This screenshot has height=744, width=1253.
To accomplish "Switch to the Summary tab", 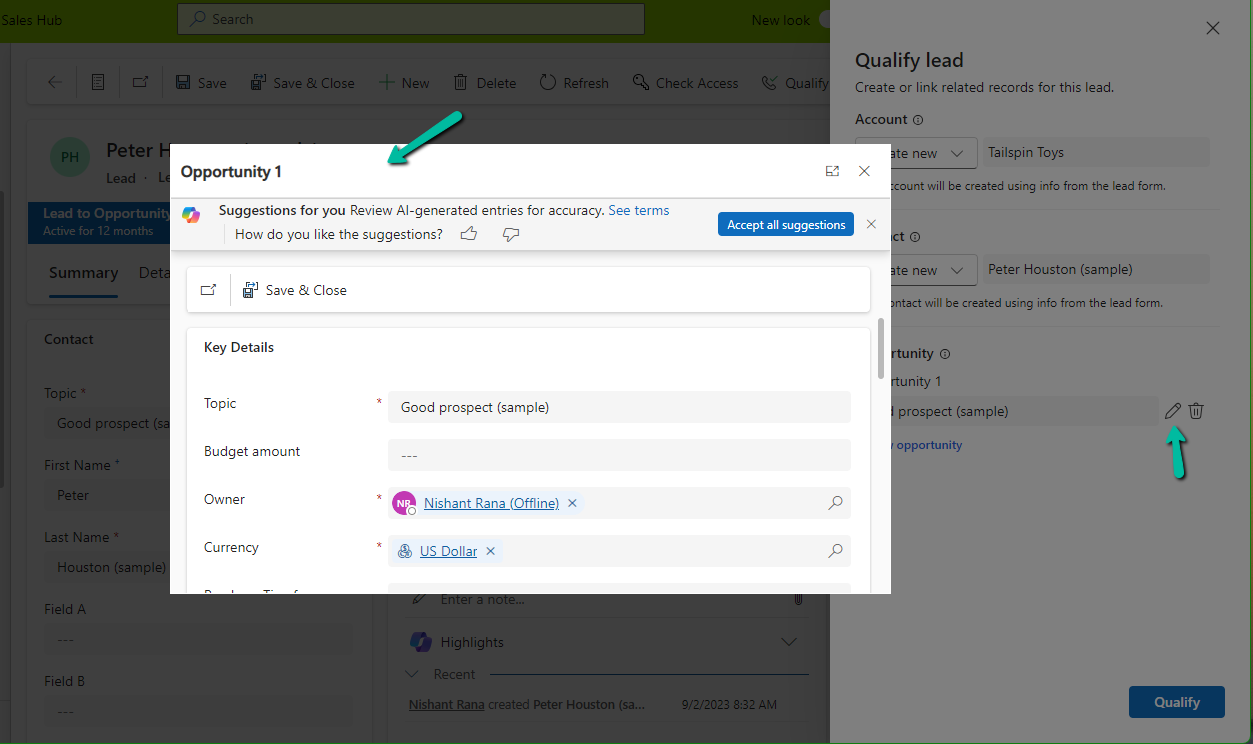I will tap(83, 272).
